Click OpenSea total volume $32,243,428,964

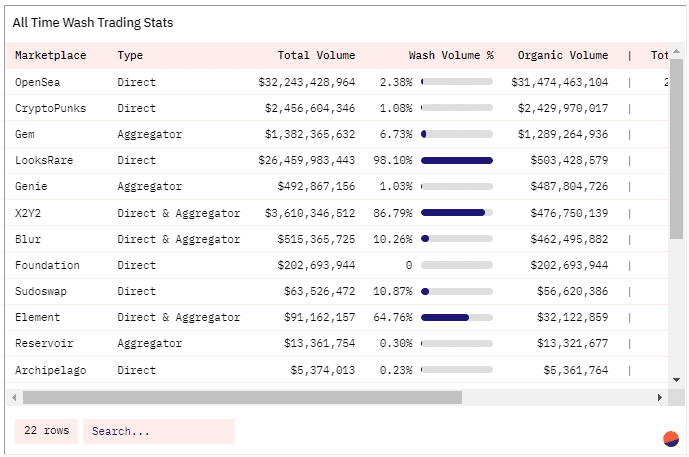[x=307, y=82]
